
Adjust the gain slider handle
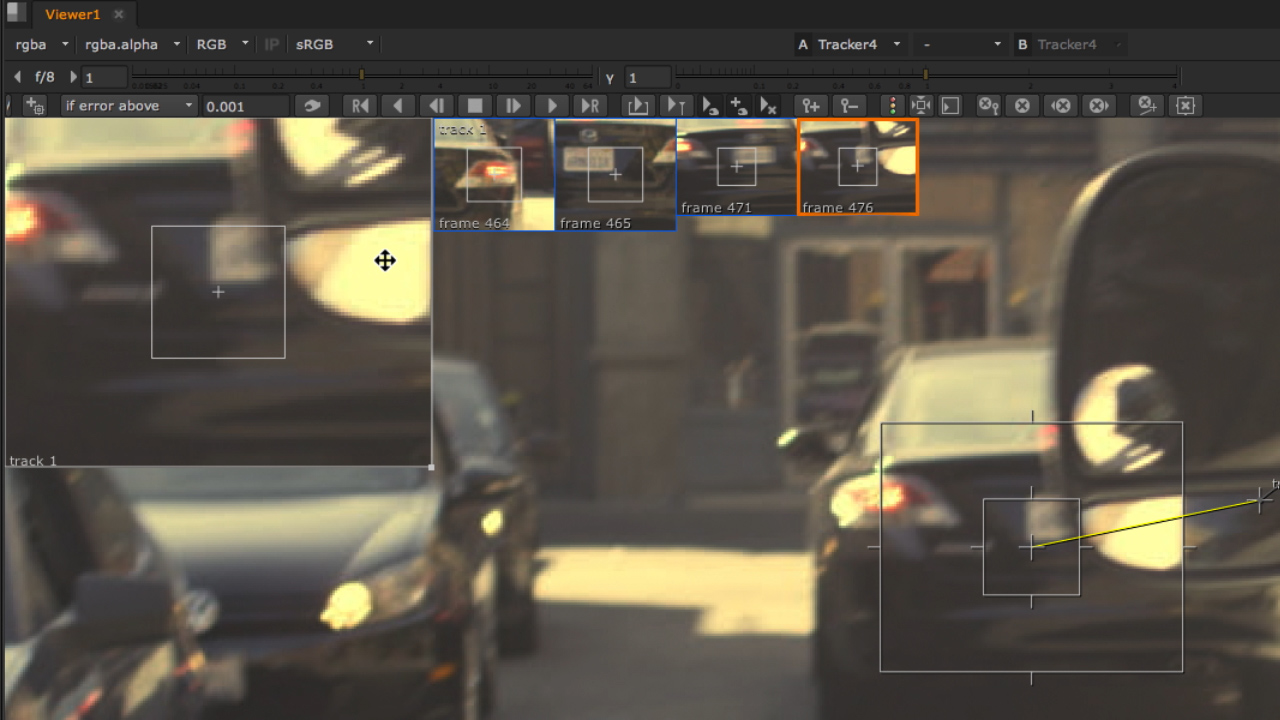pyautogui.click(x=362, y=74)
